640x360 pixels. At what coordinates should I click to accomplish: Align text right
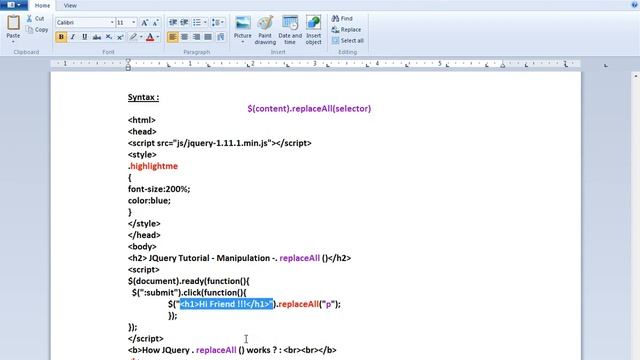(x=196, y=37)
